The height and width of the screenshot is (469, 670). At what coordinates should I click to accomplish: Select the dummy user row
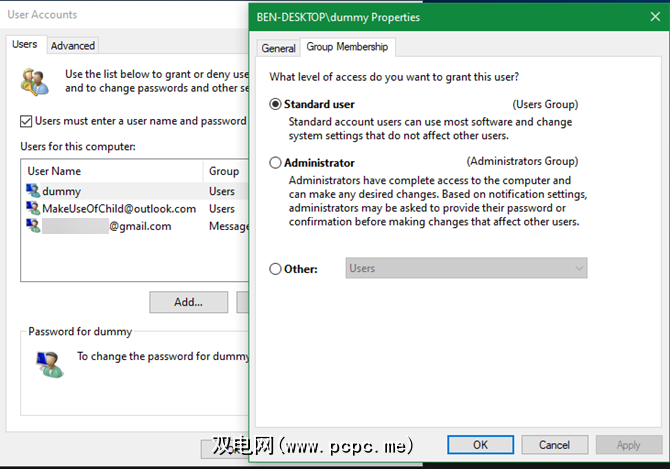coord(136,191)
